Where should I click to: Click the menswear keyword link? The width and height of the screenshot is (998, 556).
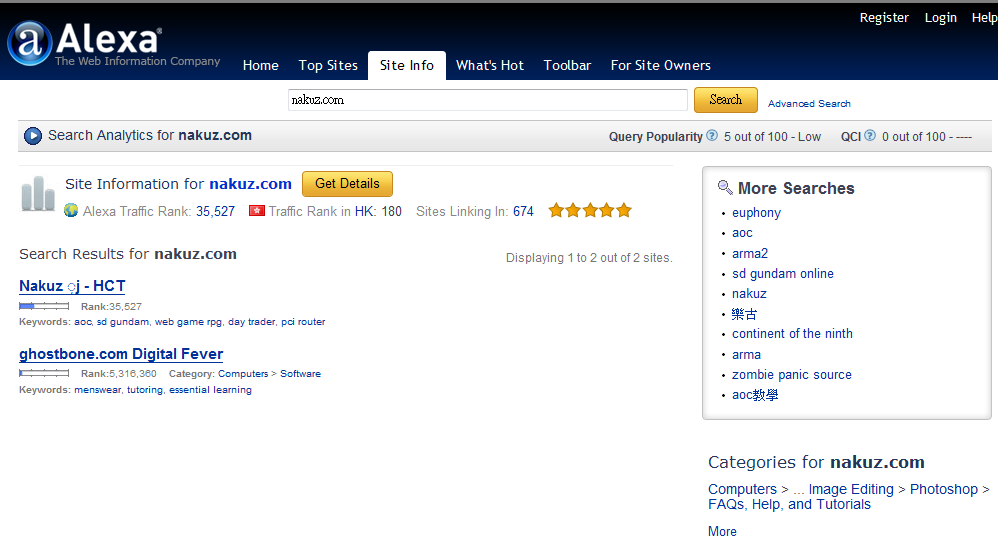click(x=97, y=390)
